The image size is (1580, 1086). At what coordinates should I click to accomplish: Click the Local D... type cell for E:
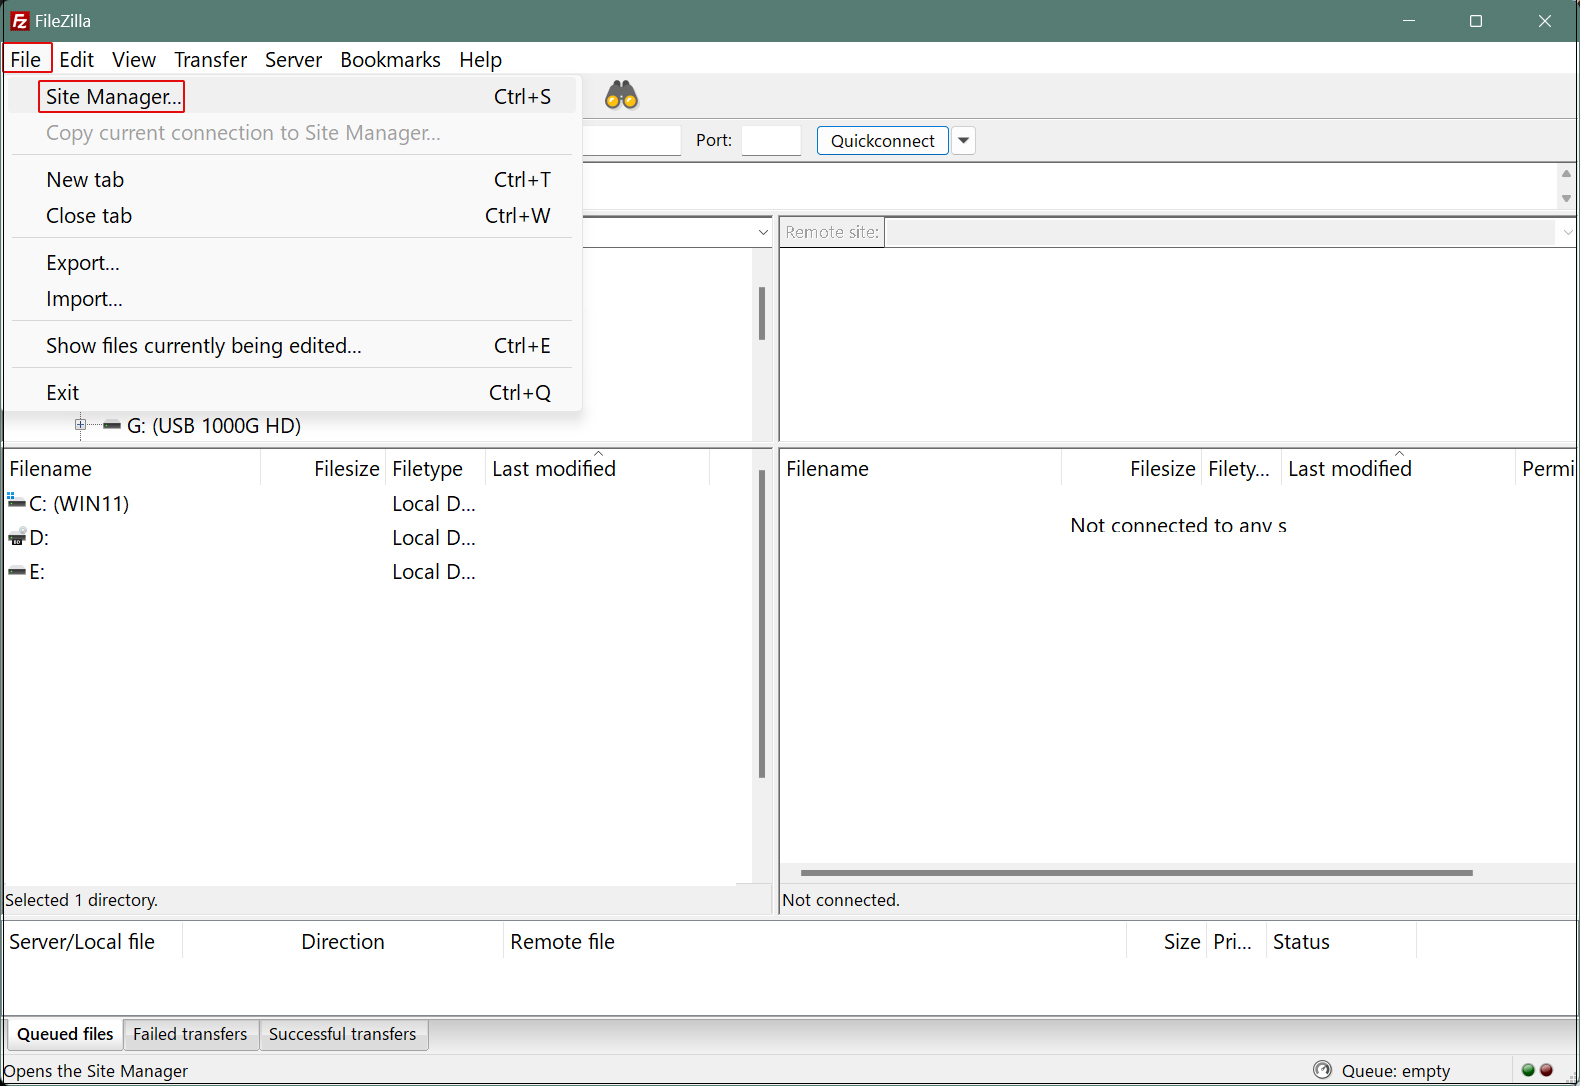(434, 572)
